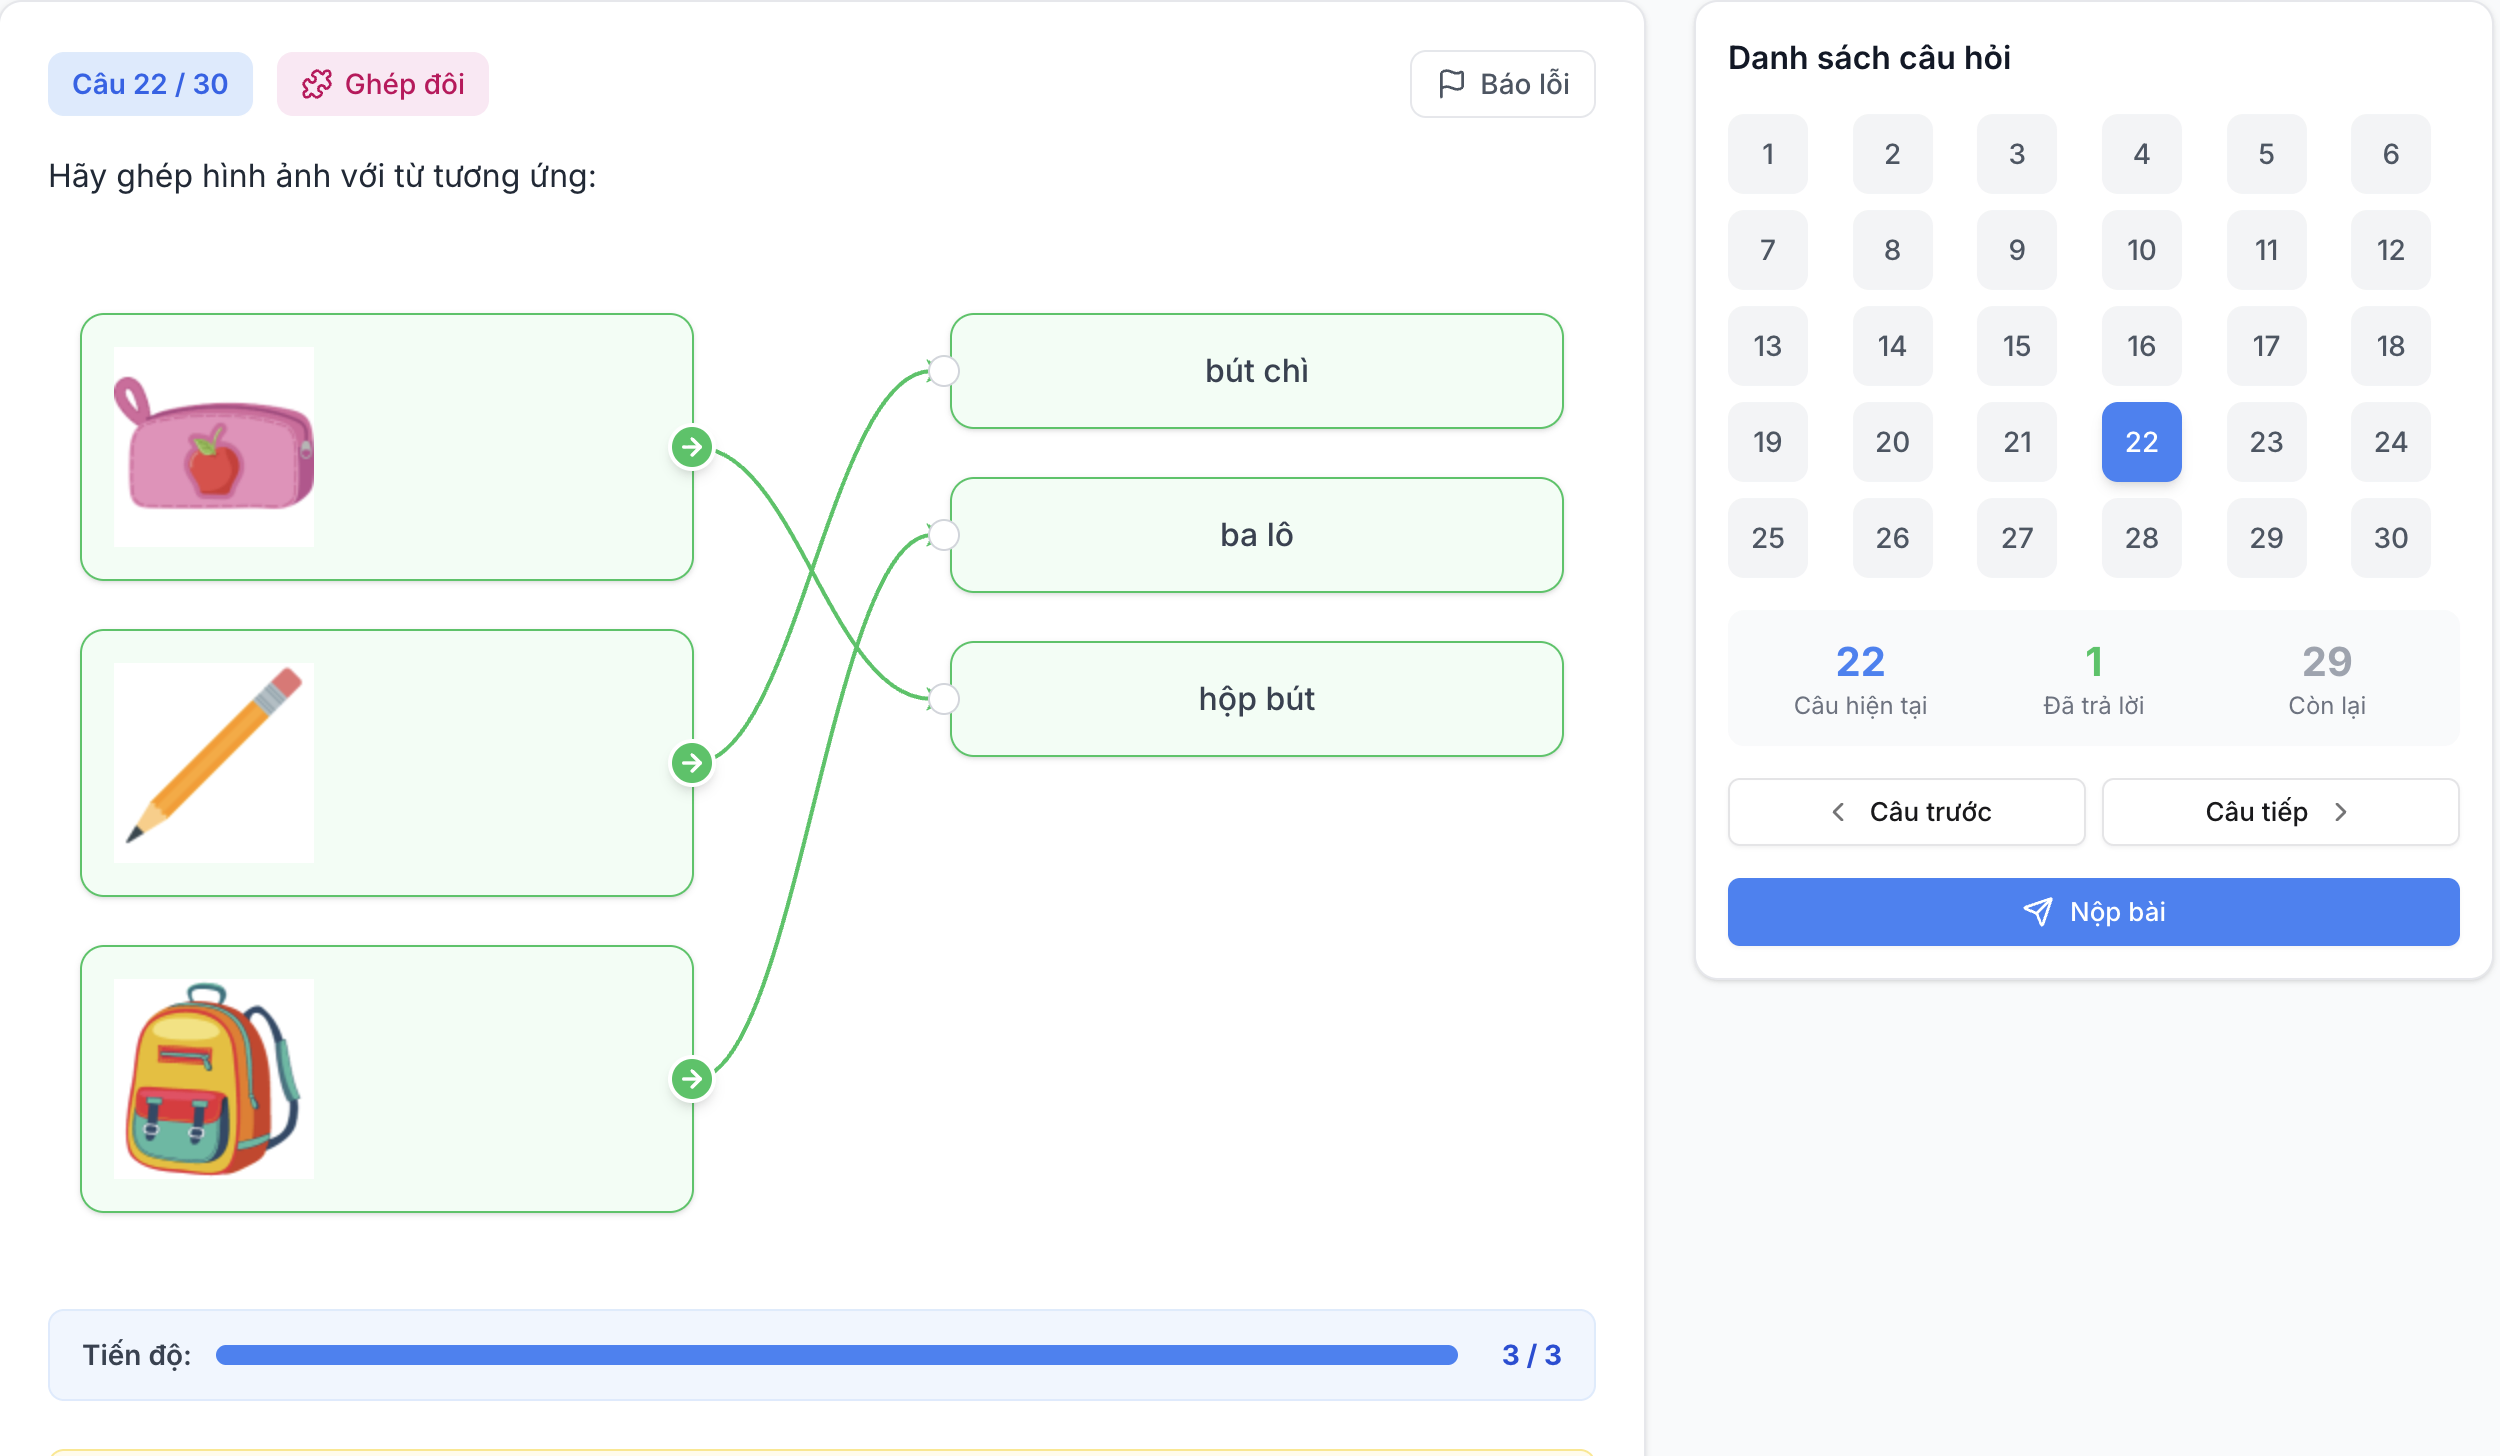Click connection circle beside bút chì

[x=943, y=371]
